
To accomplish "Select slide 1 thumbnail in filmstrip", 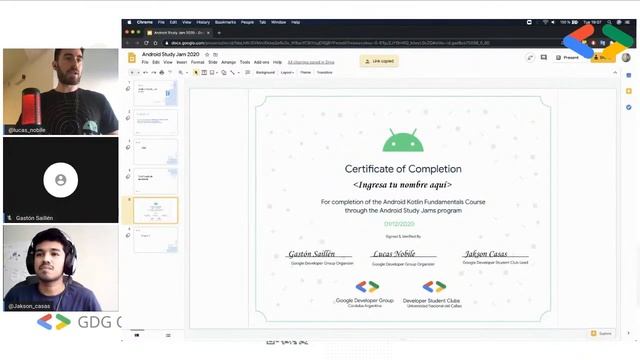I will pos(156,93).
